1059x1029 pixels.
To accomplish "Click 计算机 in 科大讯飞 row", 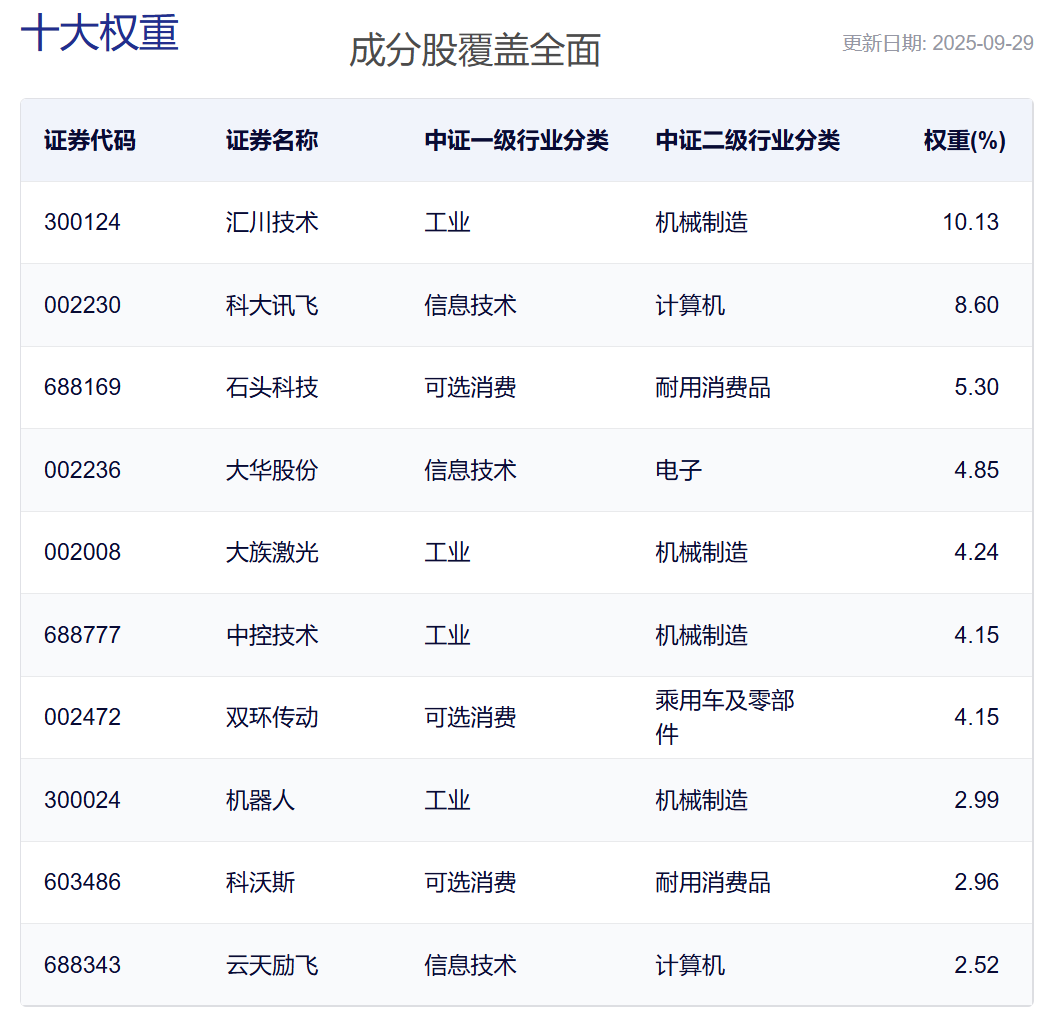I will 690,305.
